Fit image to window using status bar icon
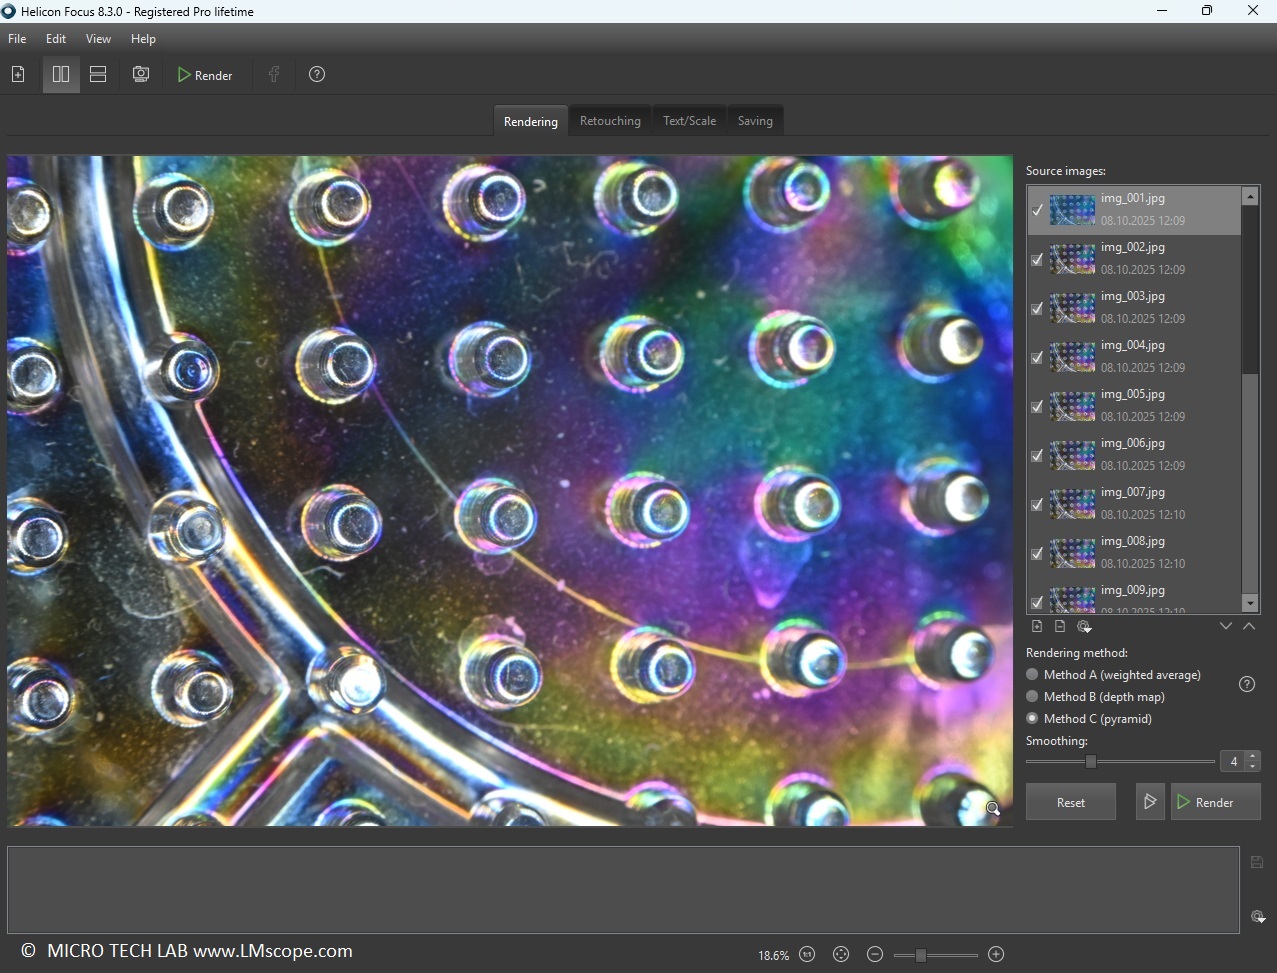The width and height of the screenshot is (1277, 973). coord(841,955)
